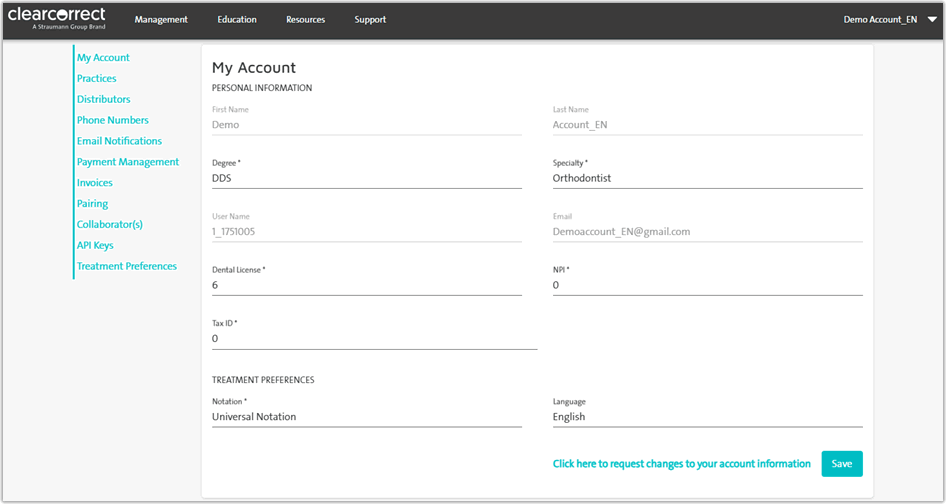Open Phone Numbers settings
Image resolution: width=946 pixels, height=504 pixels.
coord(113,121)
